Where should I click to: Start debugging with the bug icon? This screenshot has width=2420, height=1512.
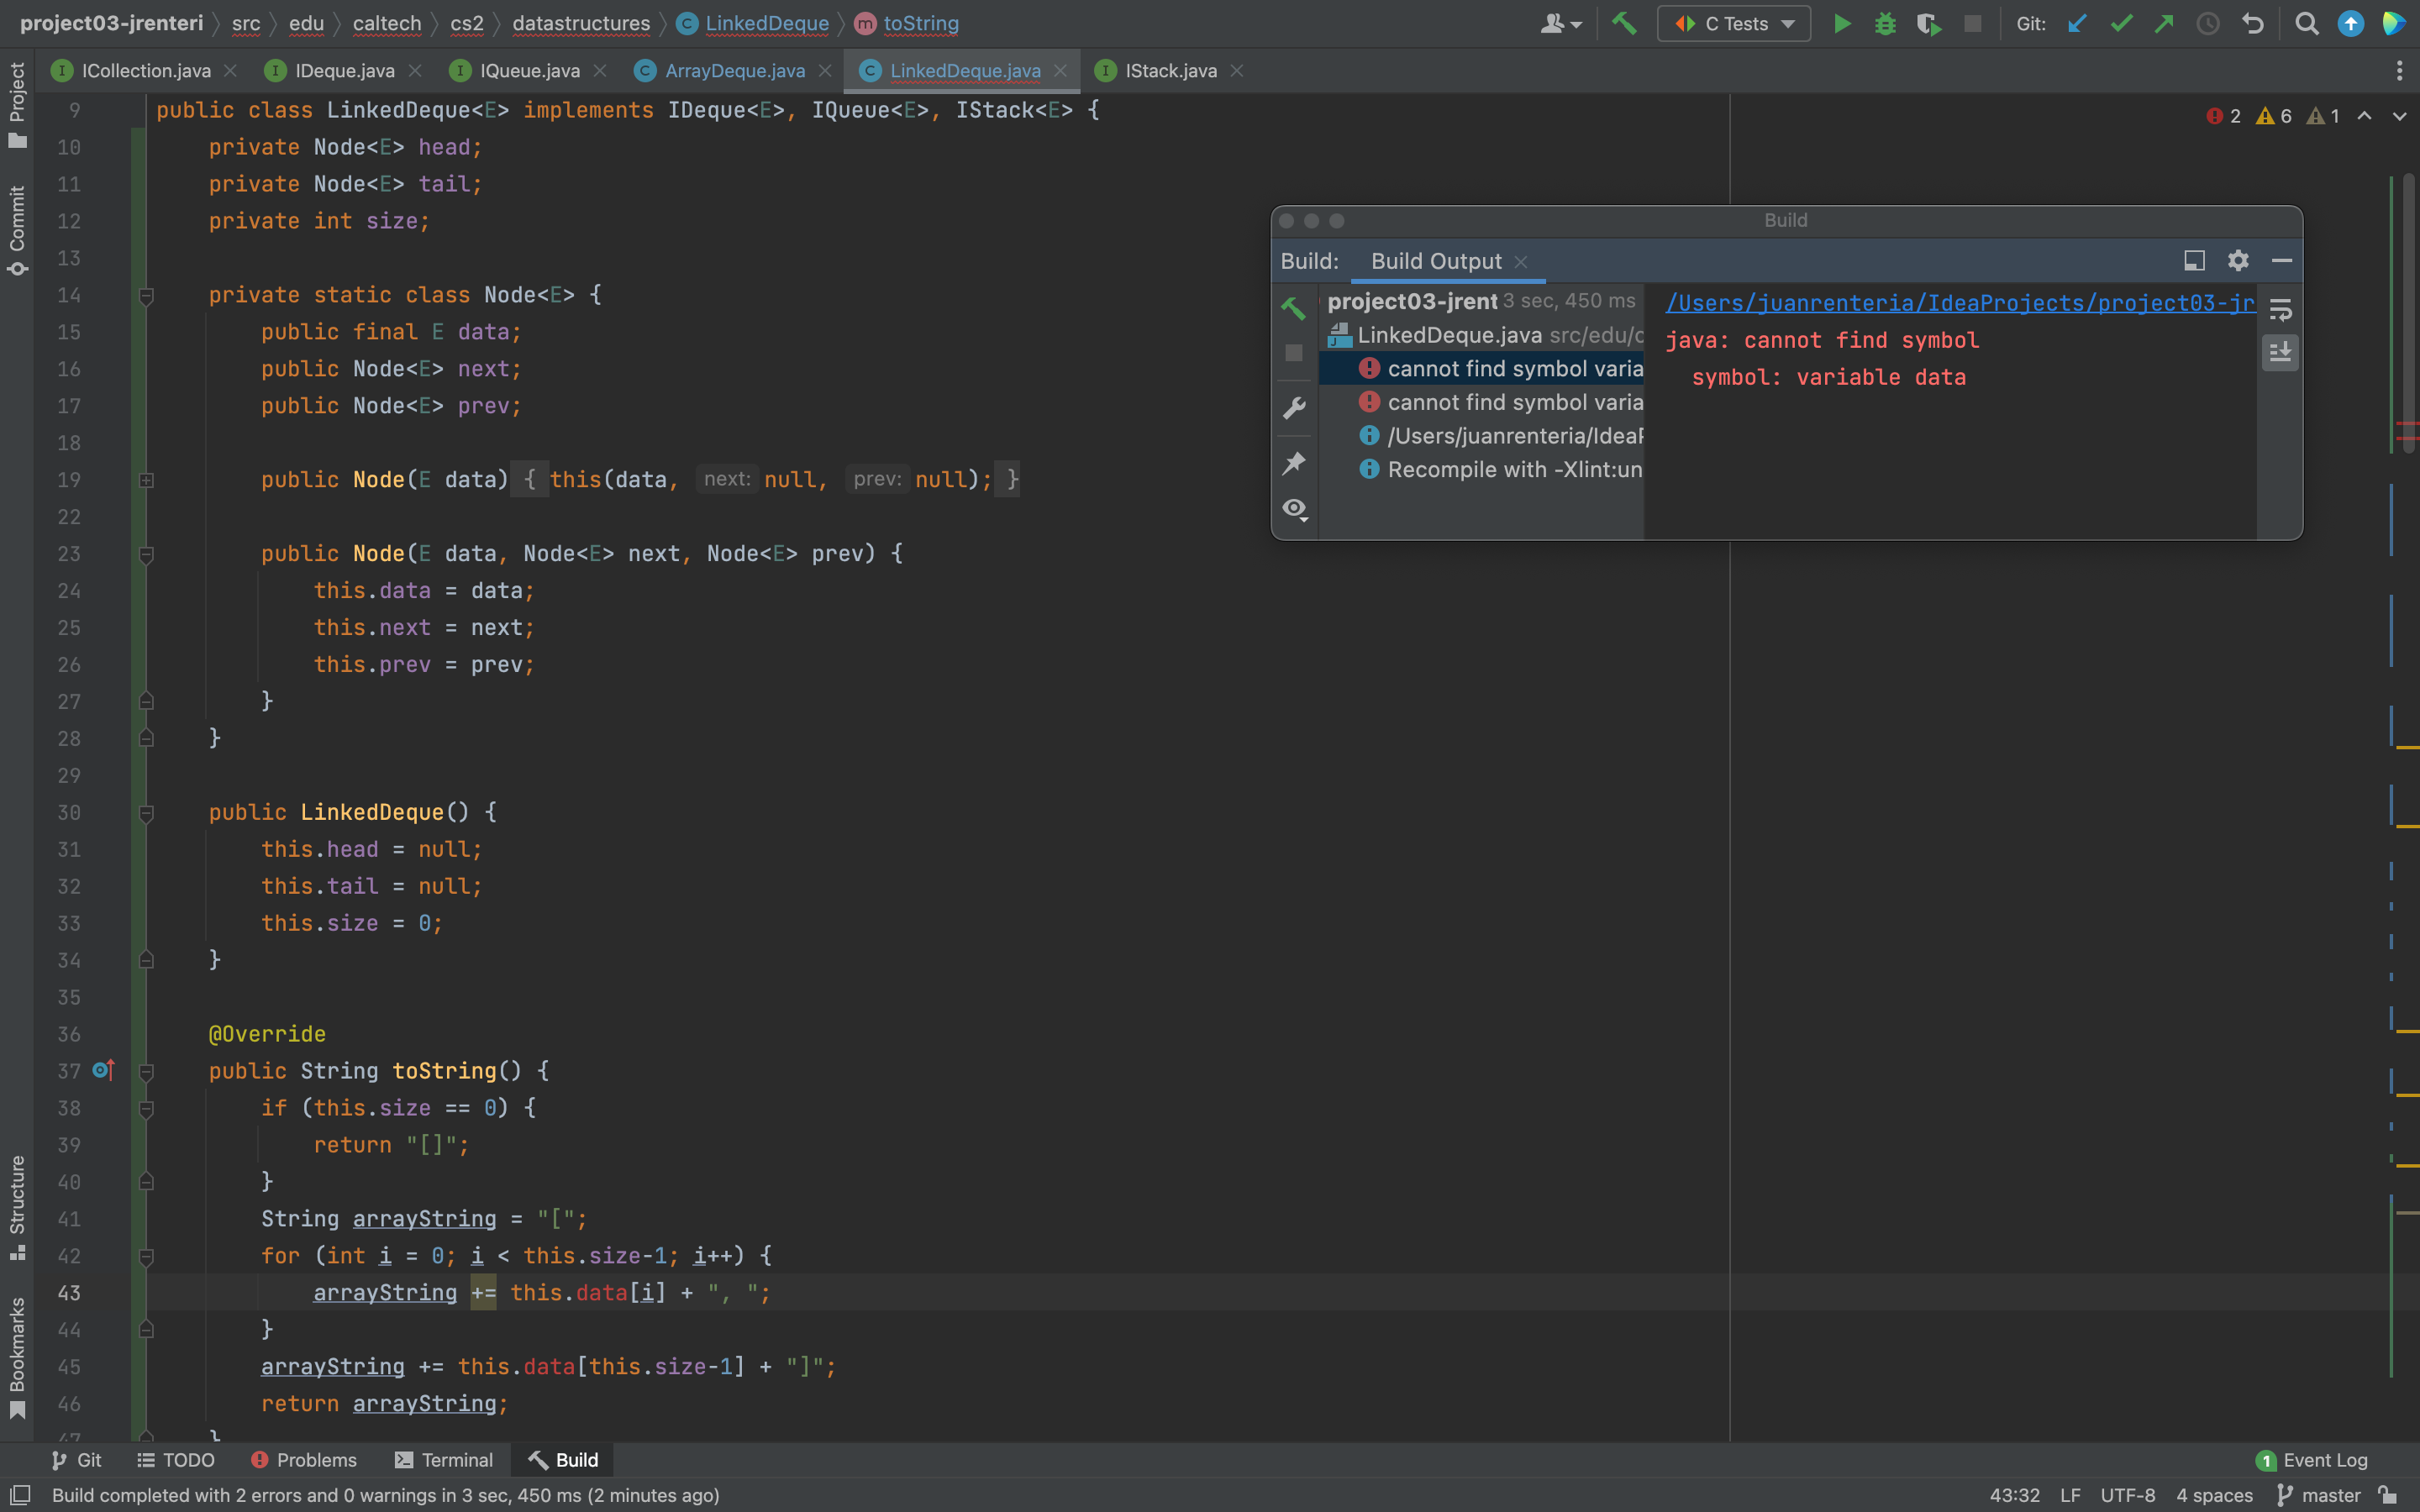point(1885,23)
